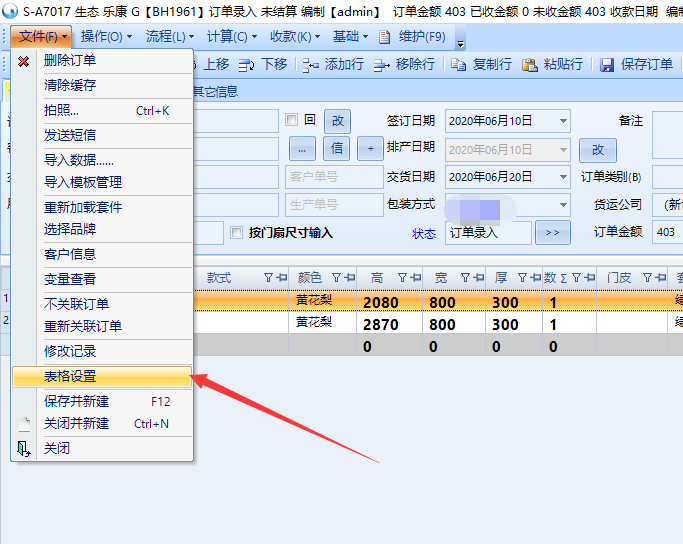Enable the 按门扇尺寸输入 checkbox

pyautogui.click(x=237, y=233)
